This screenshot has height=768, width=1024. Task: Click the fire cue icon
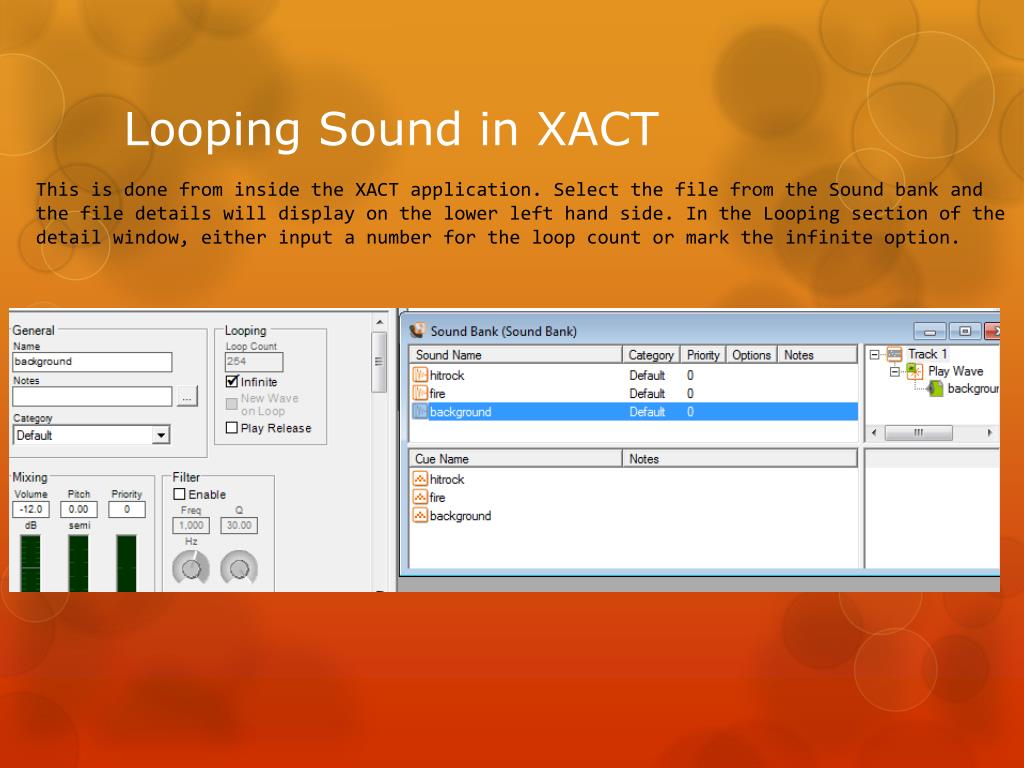point(420,497)
